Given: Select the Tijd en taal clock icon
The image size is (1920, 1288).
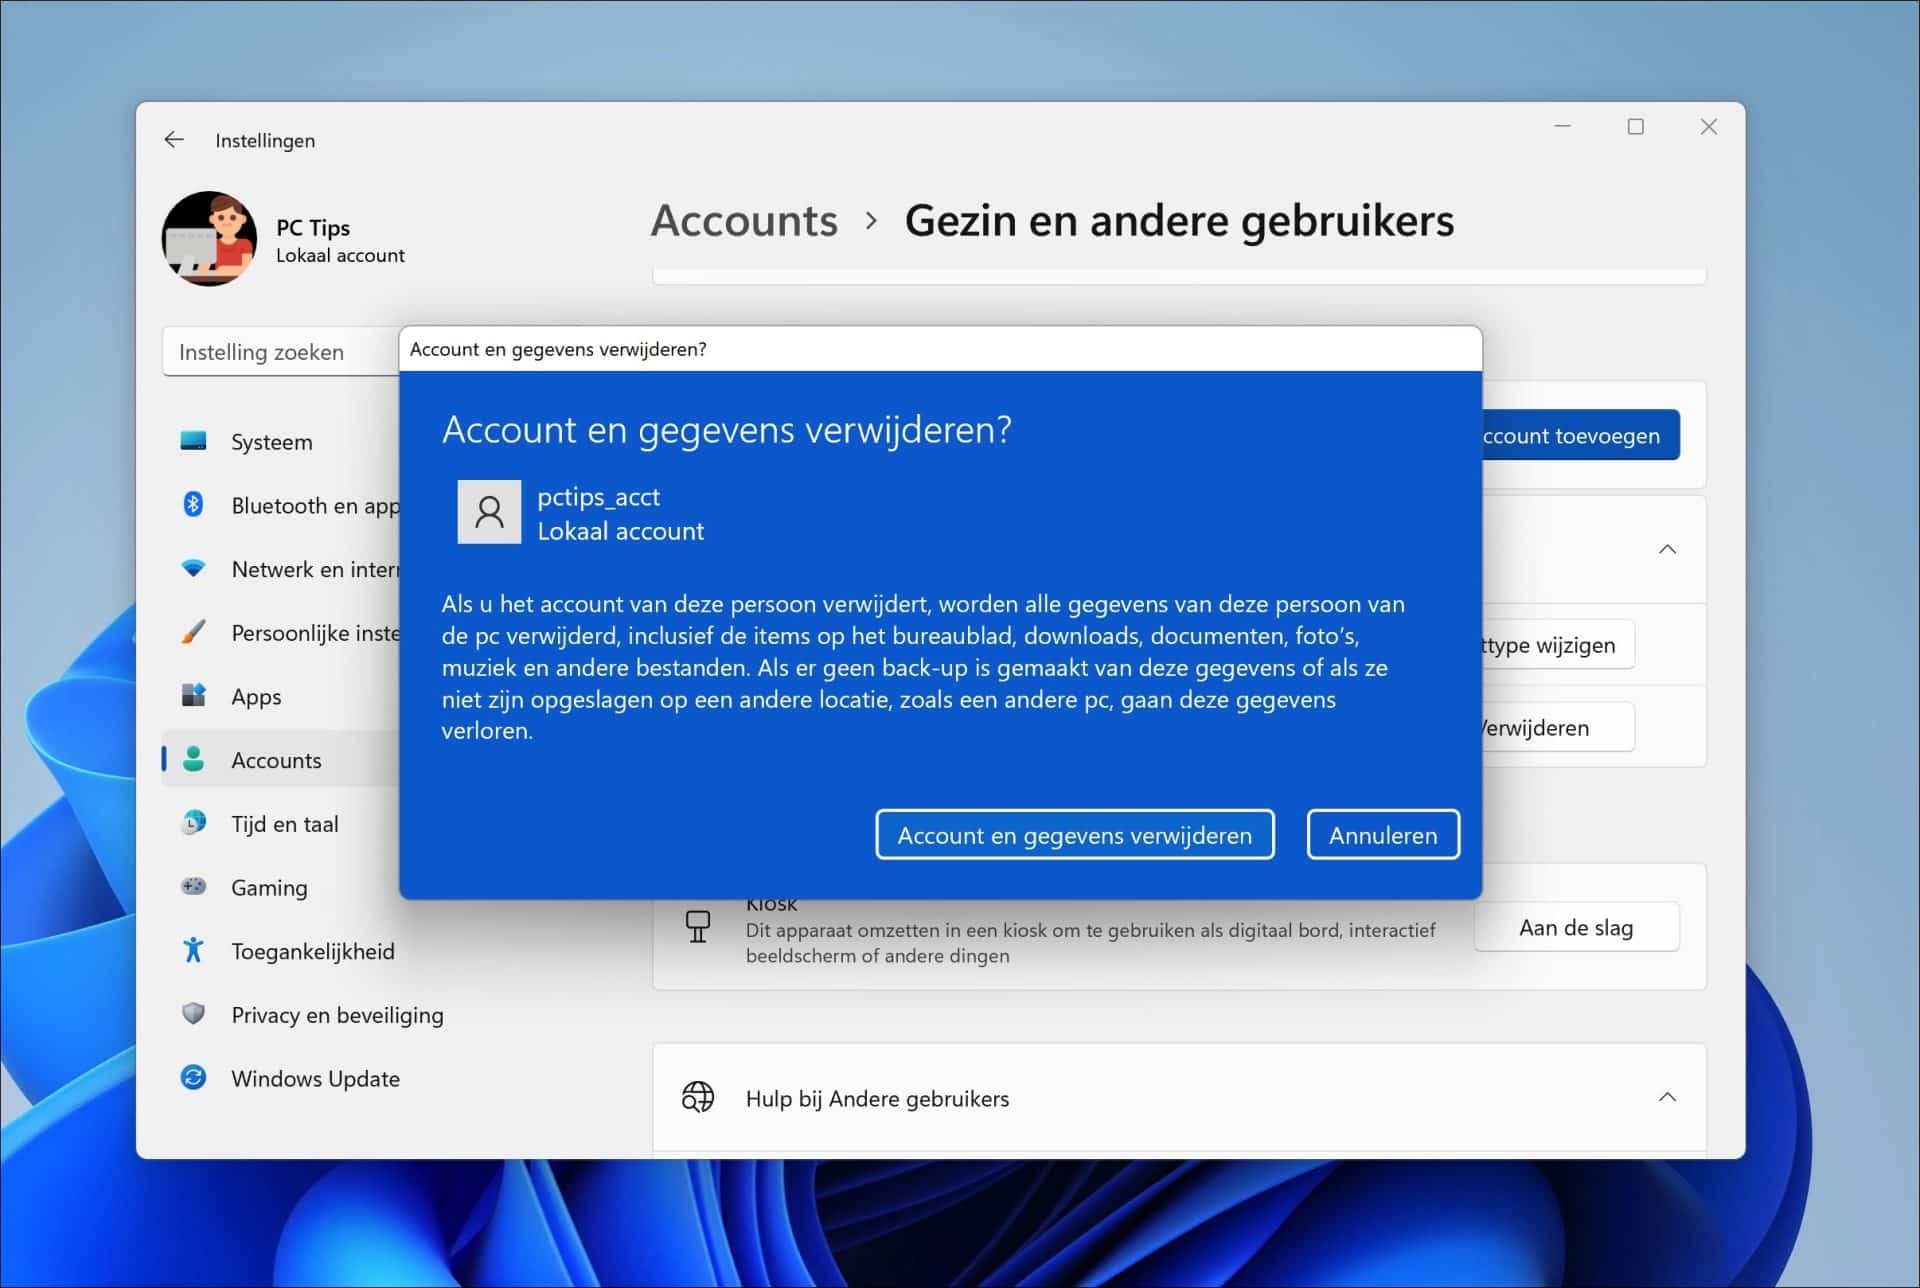Looking at the screenshot, I should click(196, 823).
